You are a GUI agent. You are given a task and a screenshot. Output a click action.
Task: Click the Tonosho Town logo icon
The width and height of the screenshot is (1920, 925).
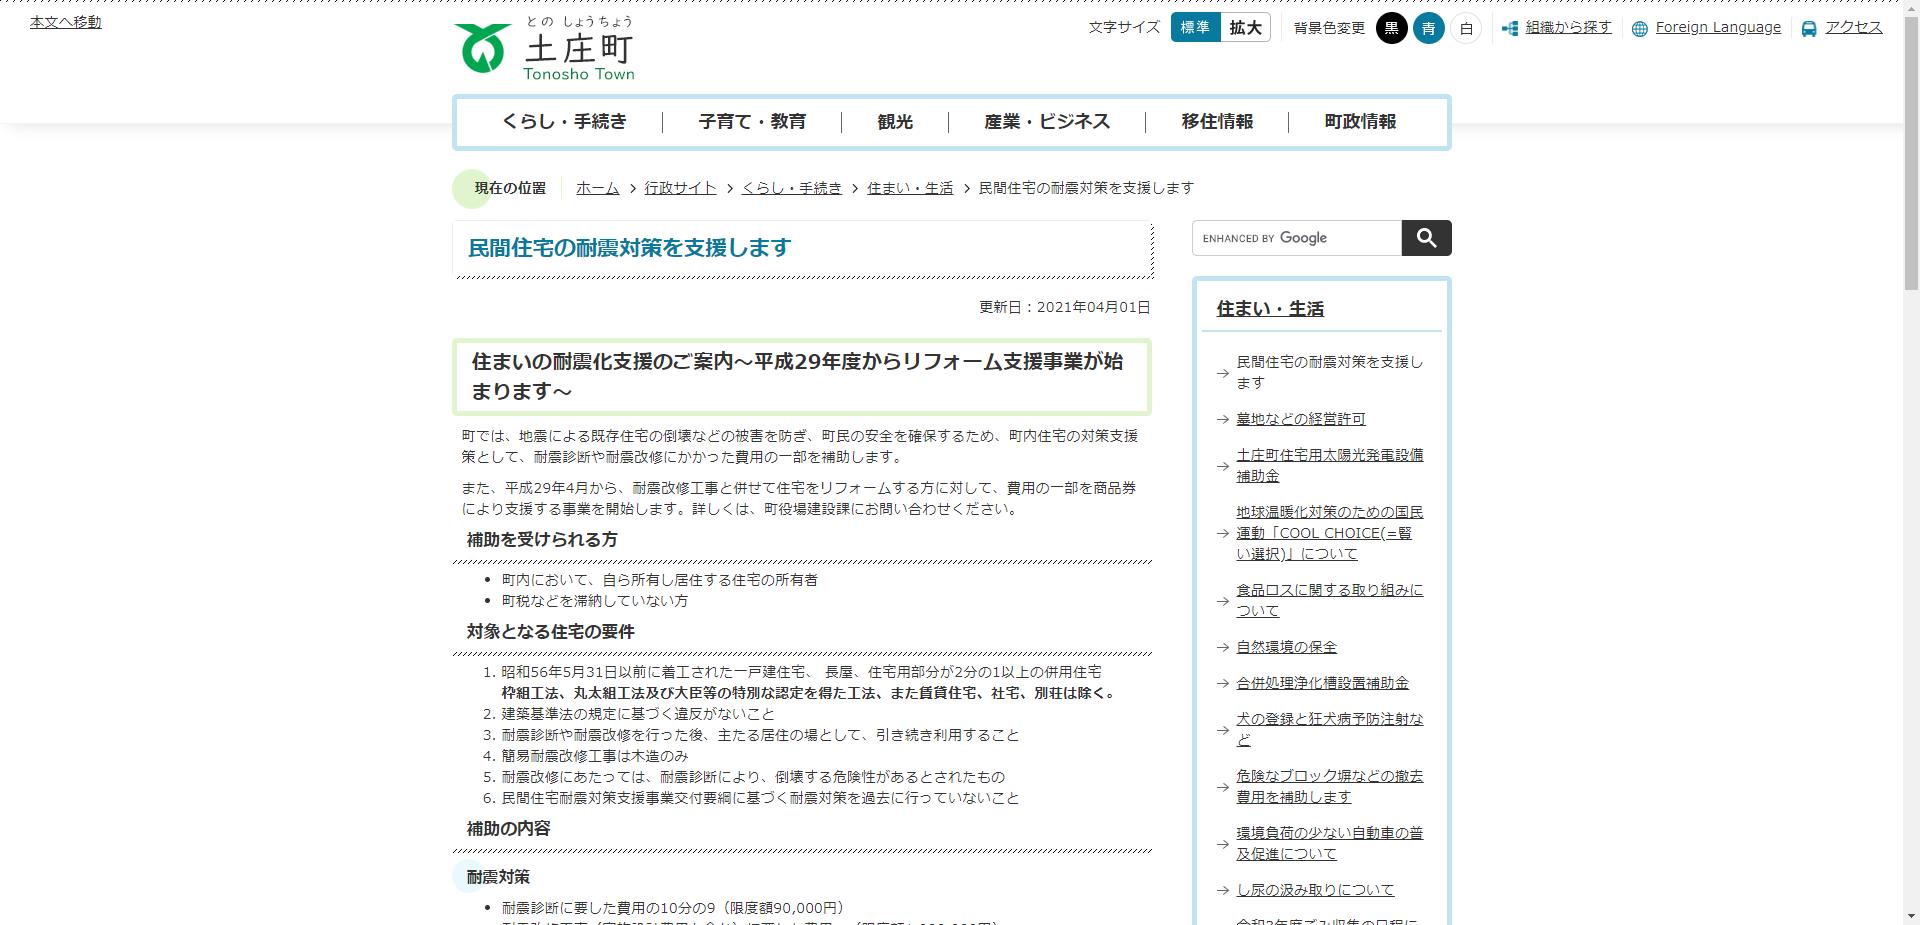[482, 45]
